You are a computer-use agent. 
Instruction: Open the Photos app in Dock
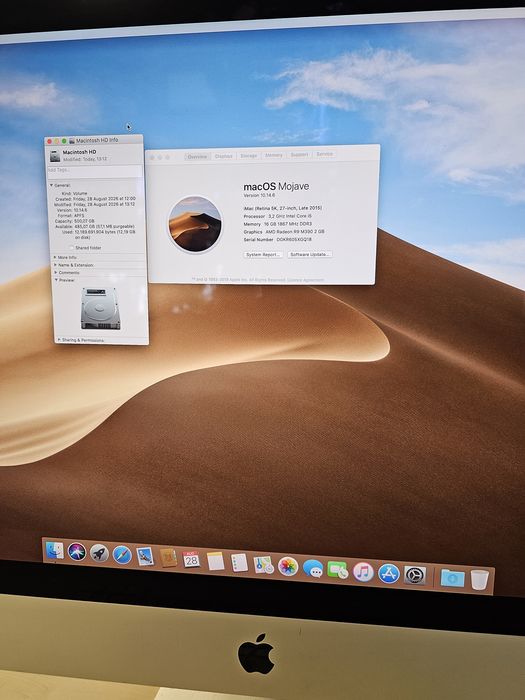point(288,566)
